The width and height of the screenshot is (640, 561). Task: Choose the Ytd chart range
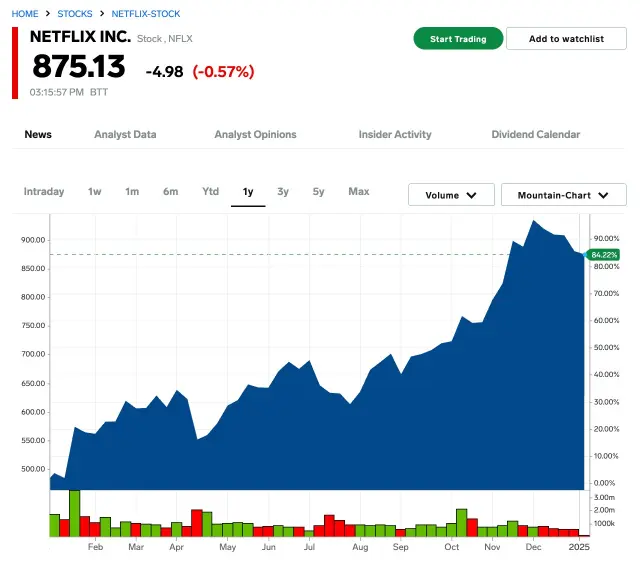coord(210,192)
